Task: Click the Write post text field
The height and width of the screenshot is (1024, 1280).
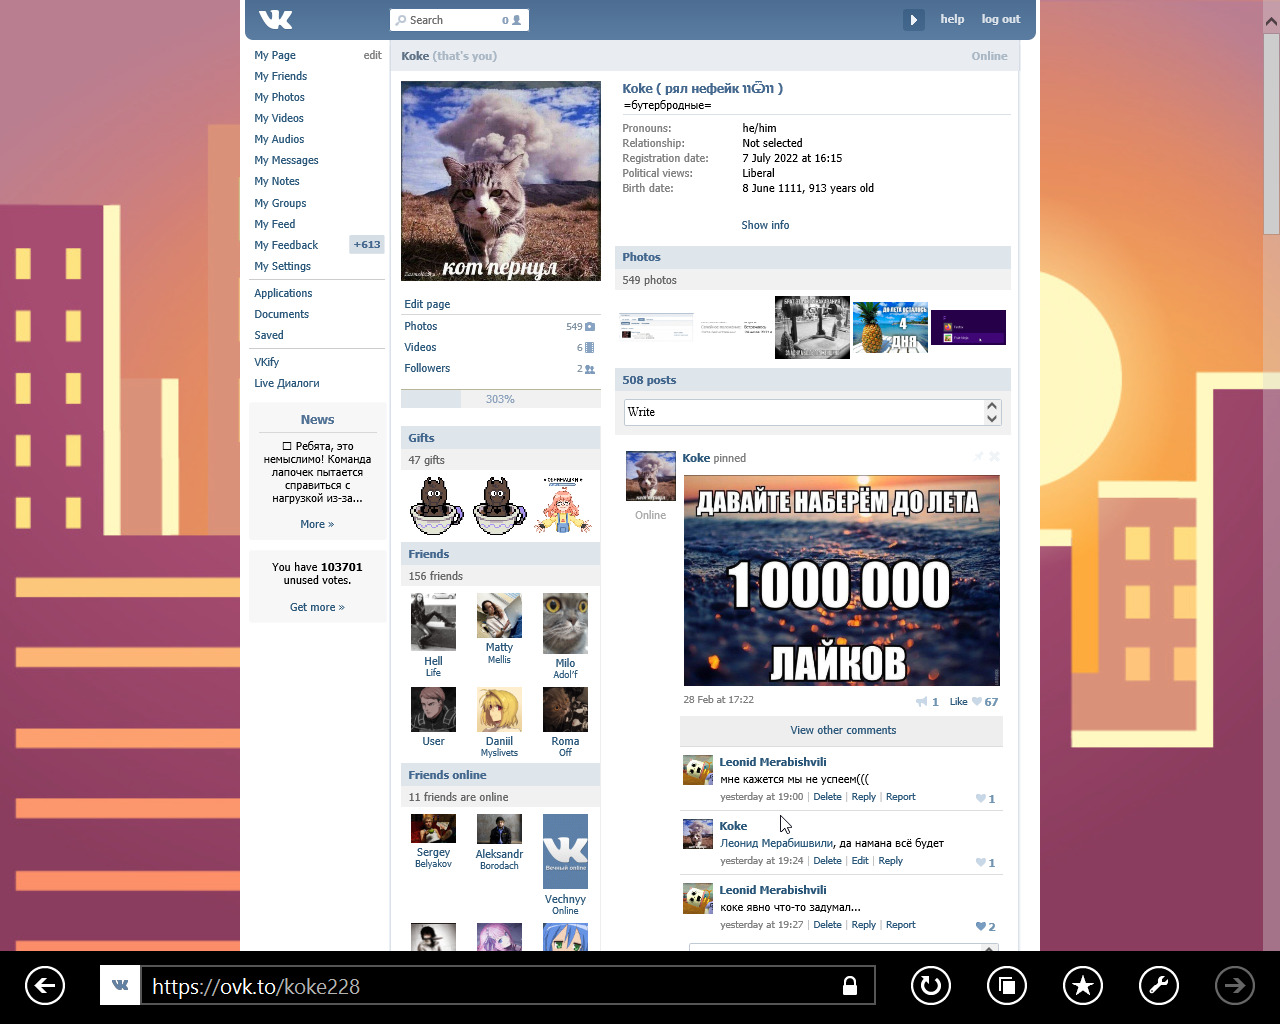Action: click(804, 412)
